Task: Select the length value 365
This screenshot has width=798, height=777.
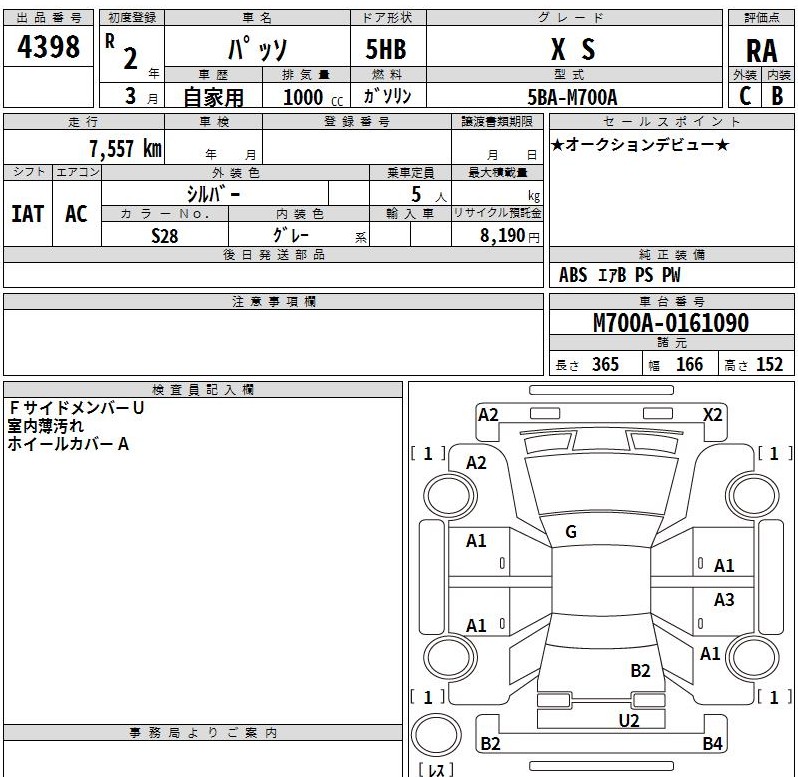Action: (605, 364)
